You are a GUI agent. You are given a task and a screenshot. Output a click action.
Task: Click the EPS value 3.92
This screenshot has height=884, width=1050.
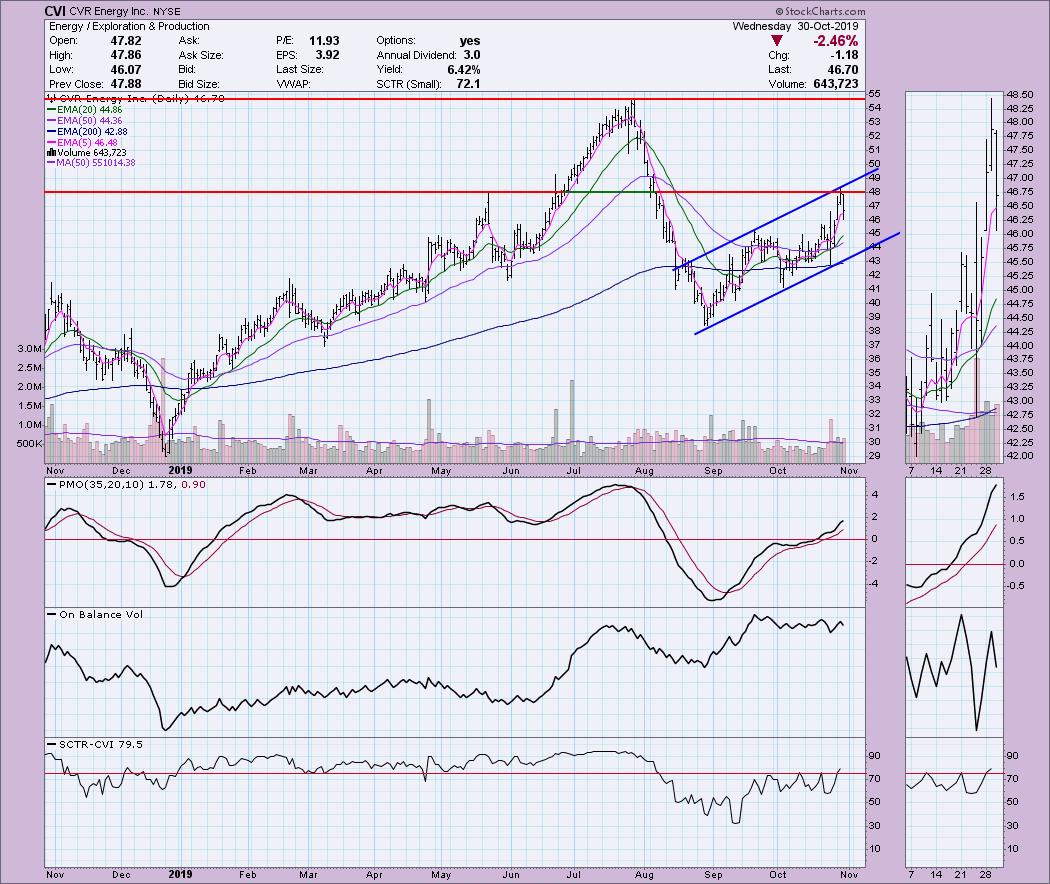[327, 55]
